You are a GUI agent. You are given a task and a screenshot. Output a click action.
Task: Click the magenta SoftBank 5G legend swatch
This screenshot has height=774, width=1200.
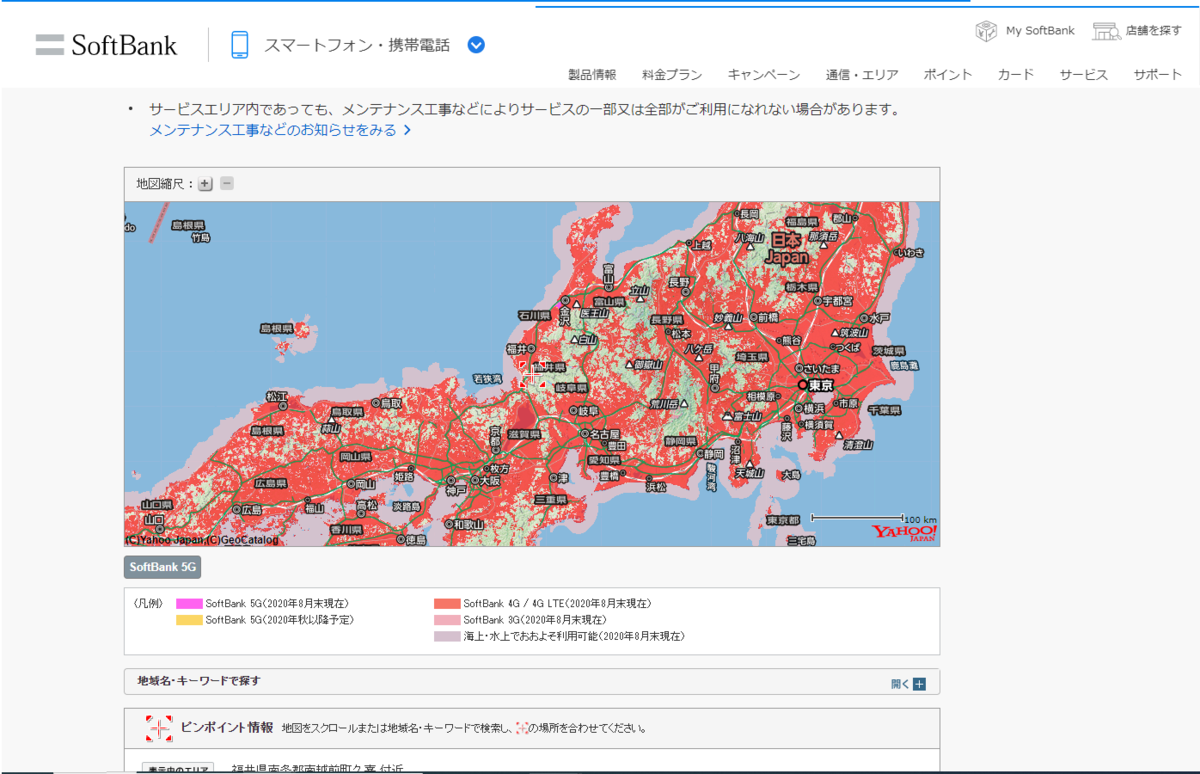tap(189, 604)
